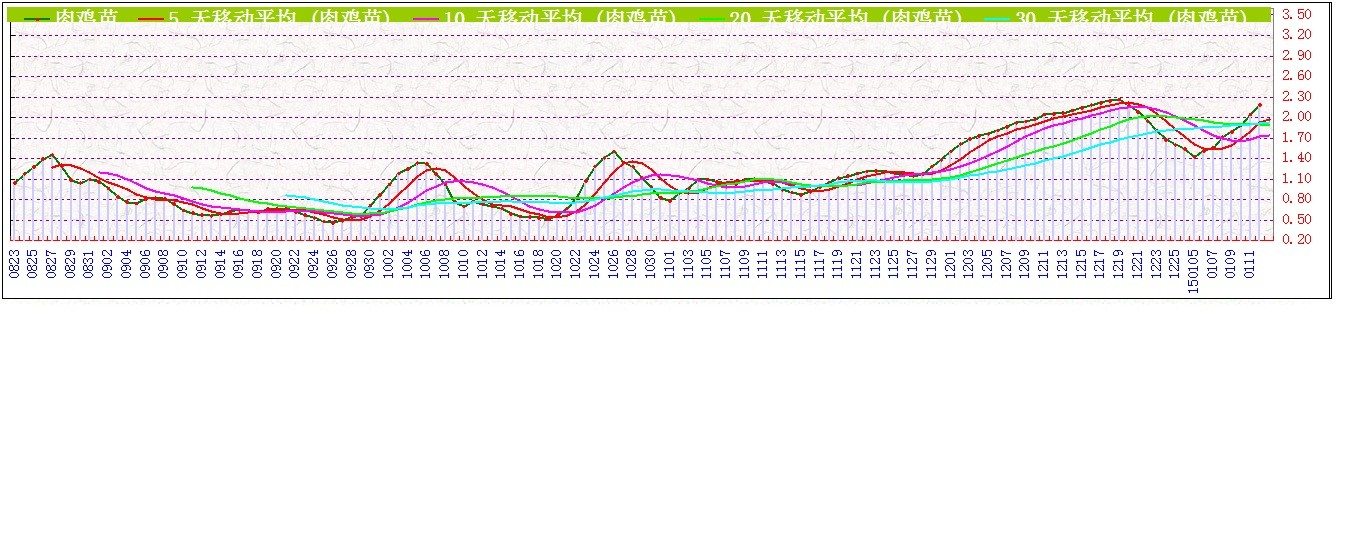Click the 0823 date label
Screen dimensions: 1345x541
(15, 263)
